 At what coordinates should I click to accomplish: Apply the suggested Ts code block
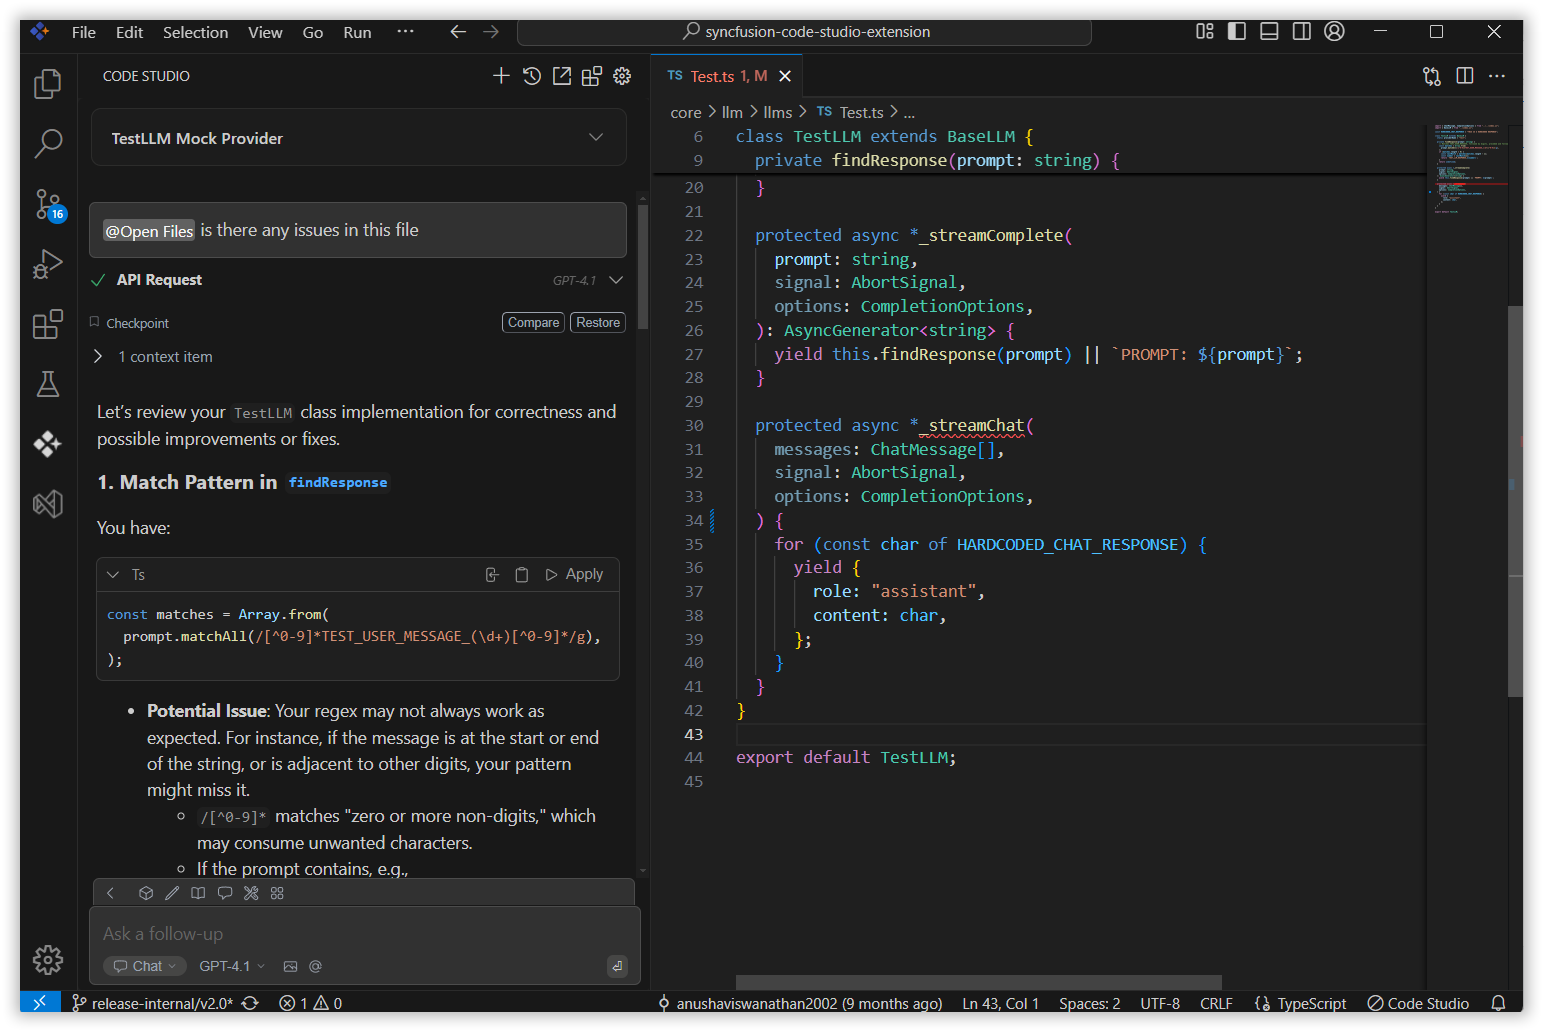pyautogui.click(x=574, y=575)
